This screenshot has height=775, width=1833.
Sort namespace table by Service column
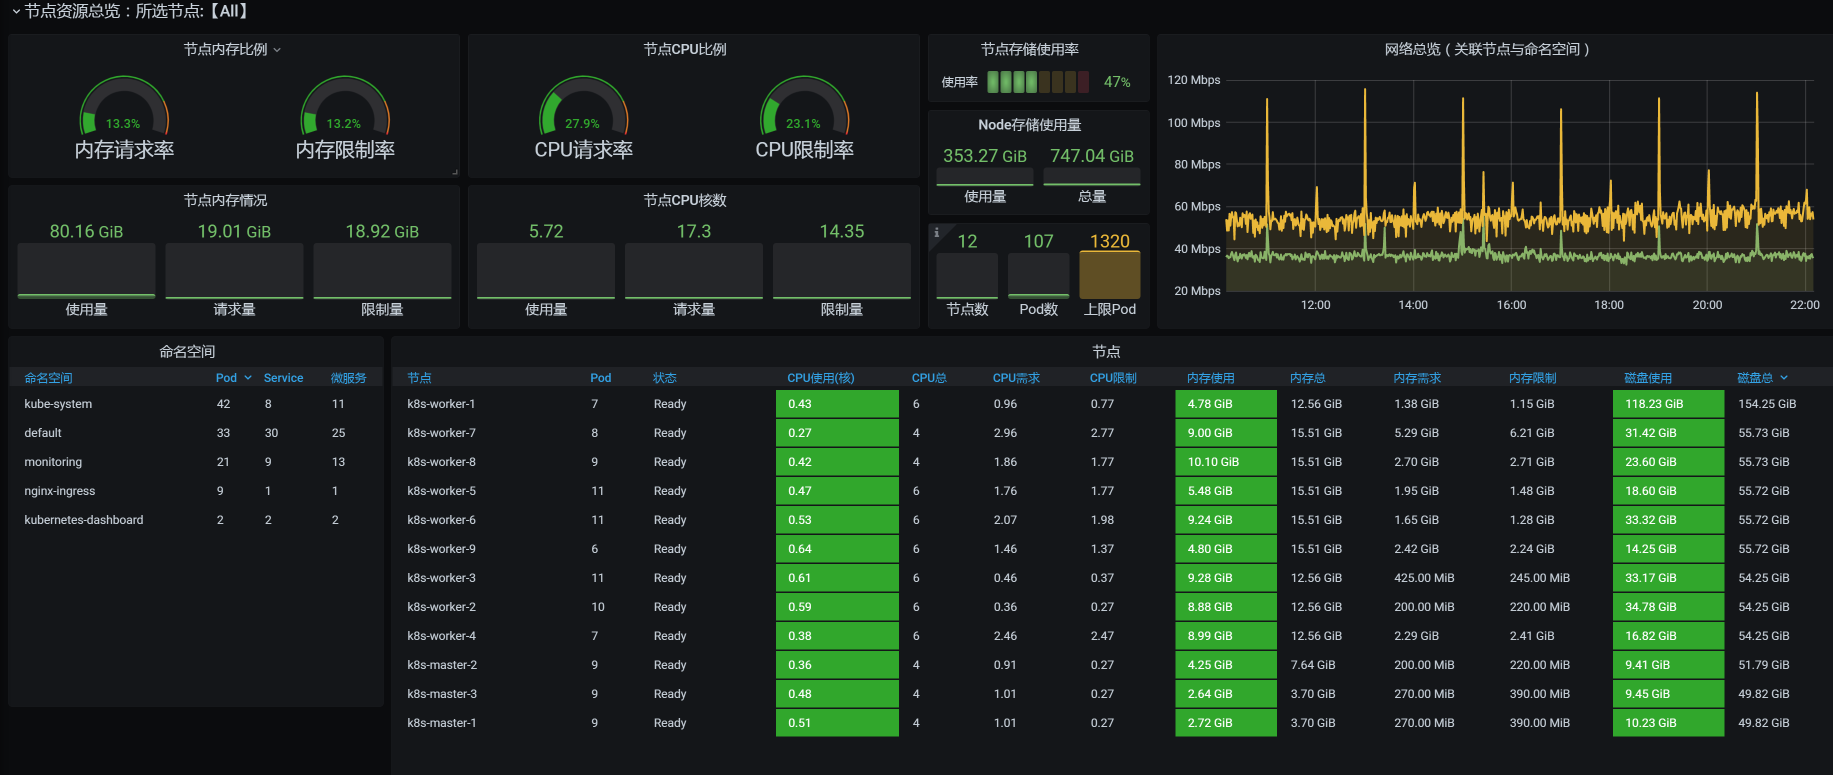click(283, 378)
